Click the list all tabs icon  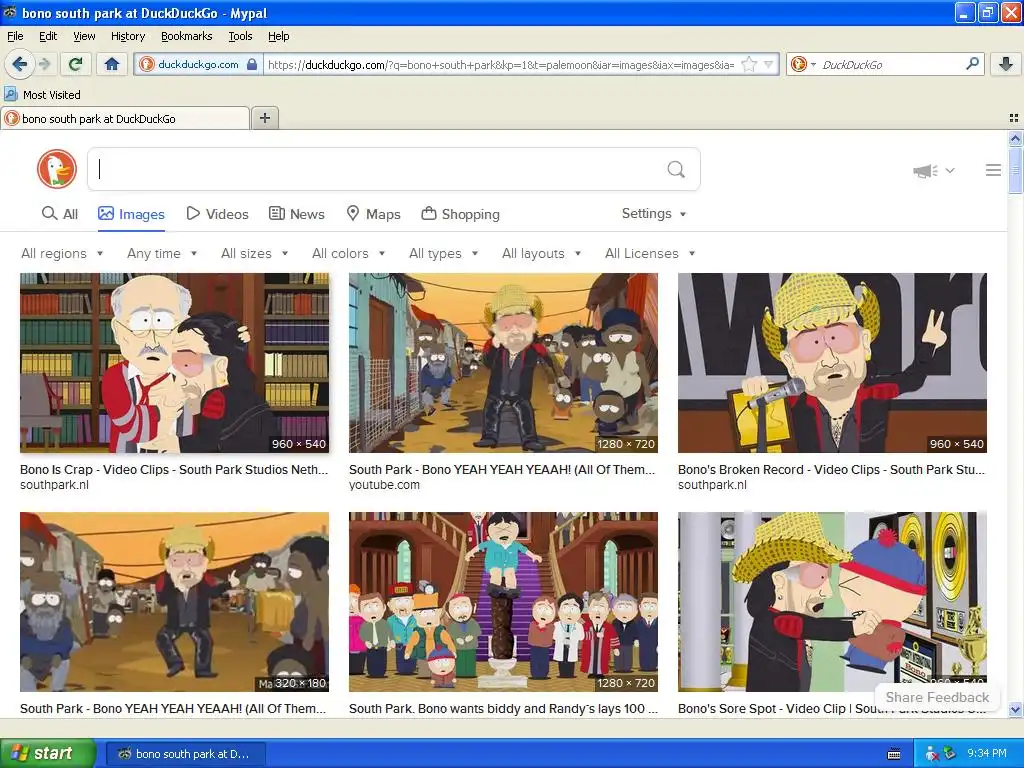tap(1014, 118)
